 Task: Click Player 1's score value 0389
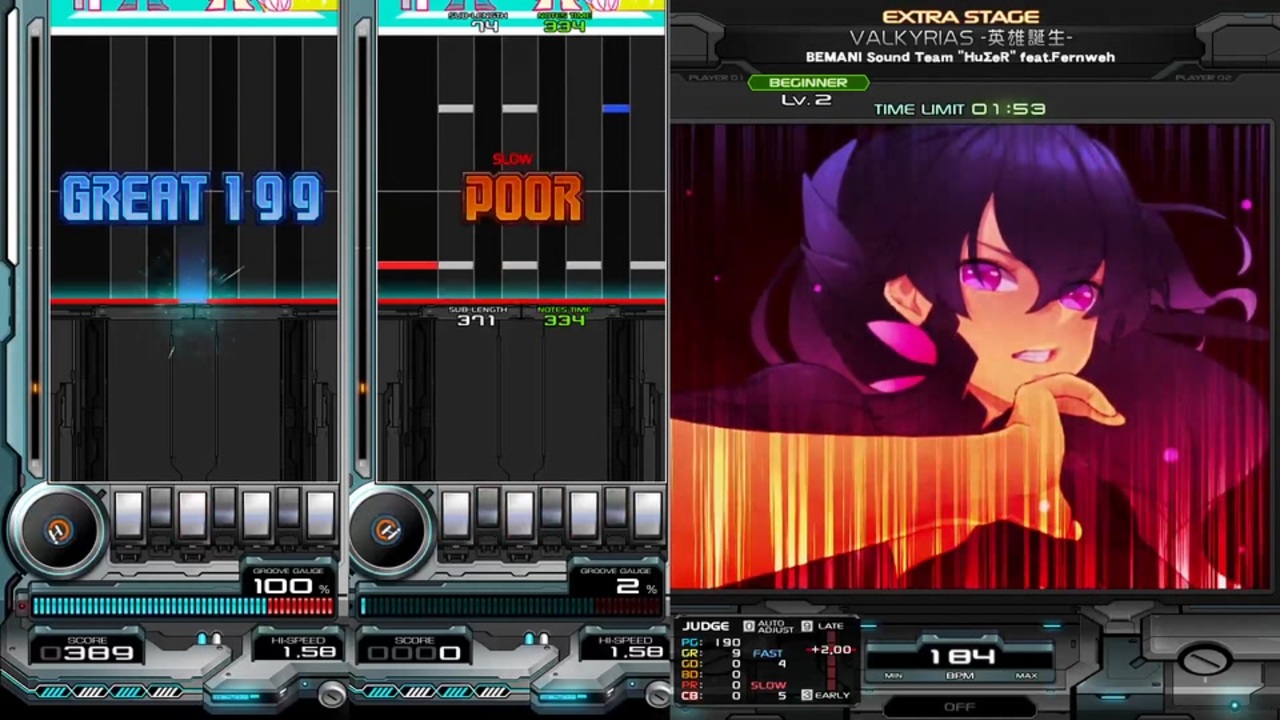coord(87,653)
